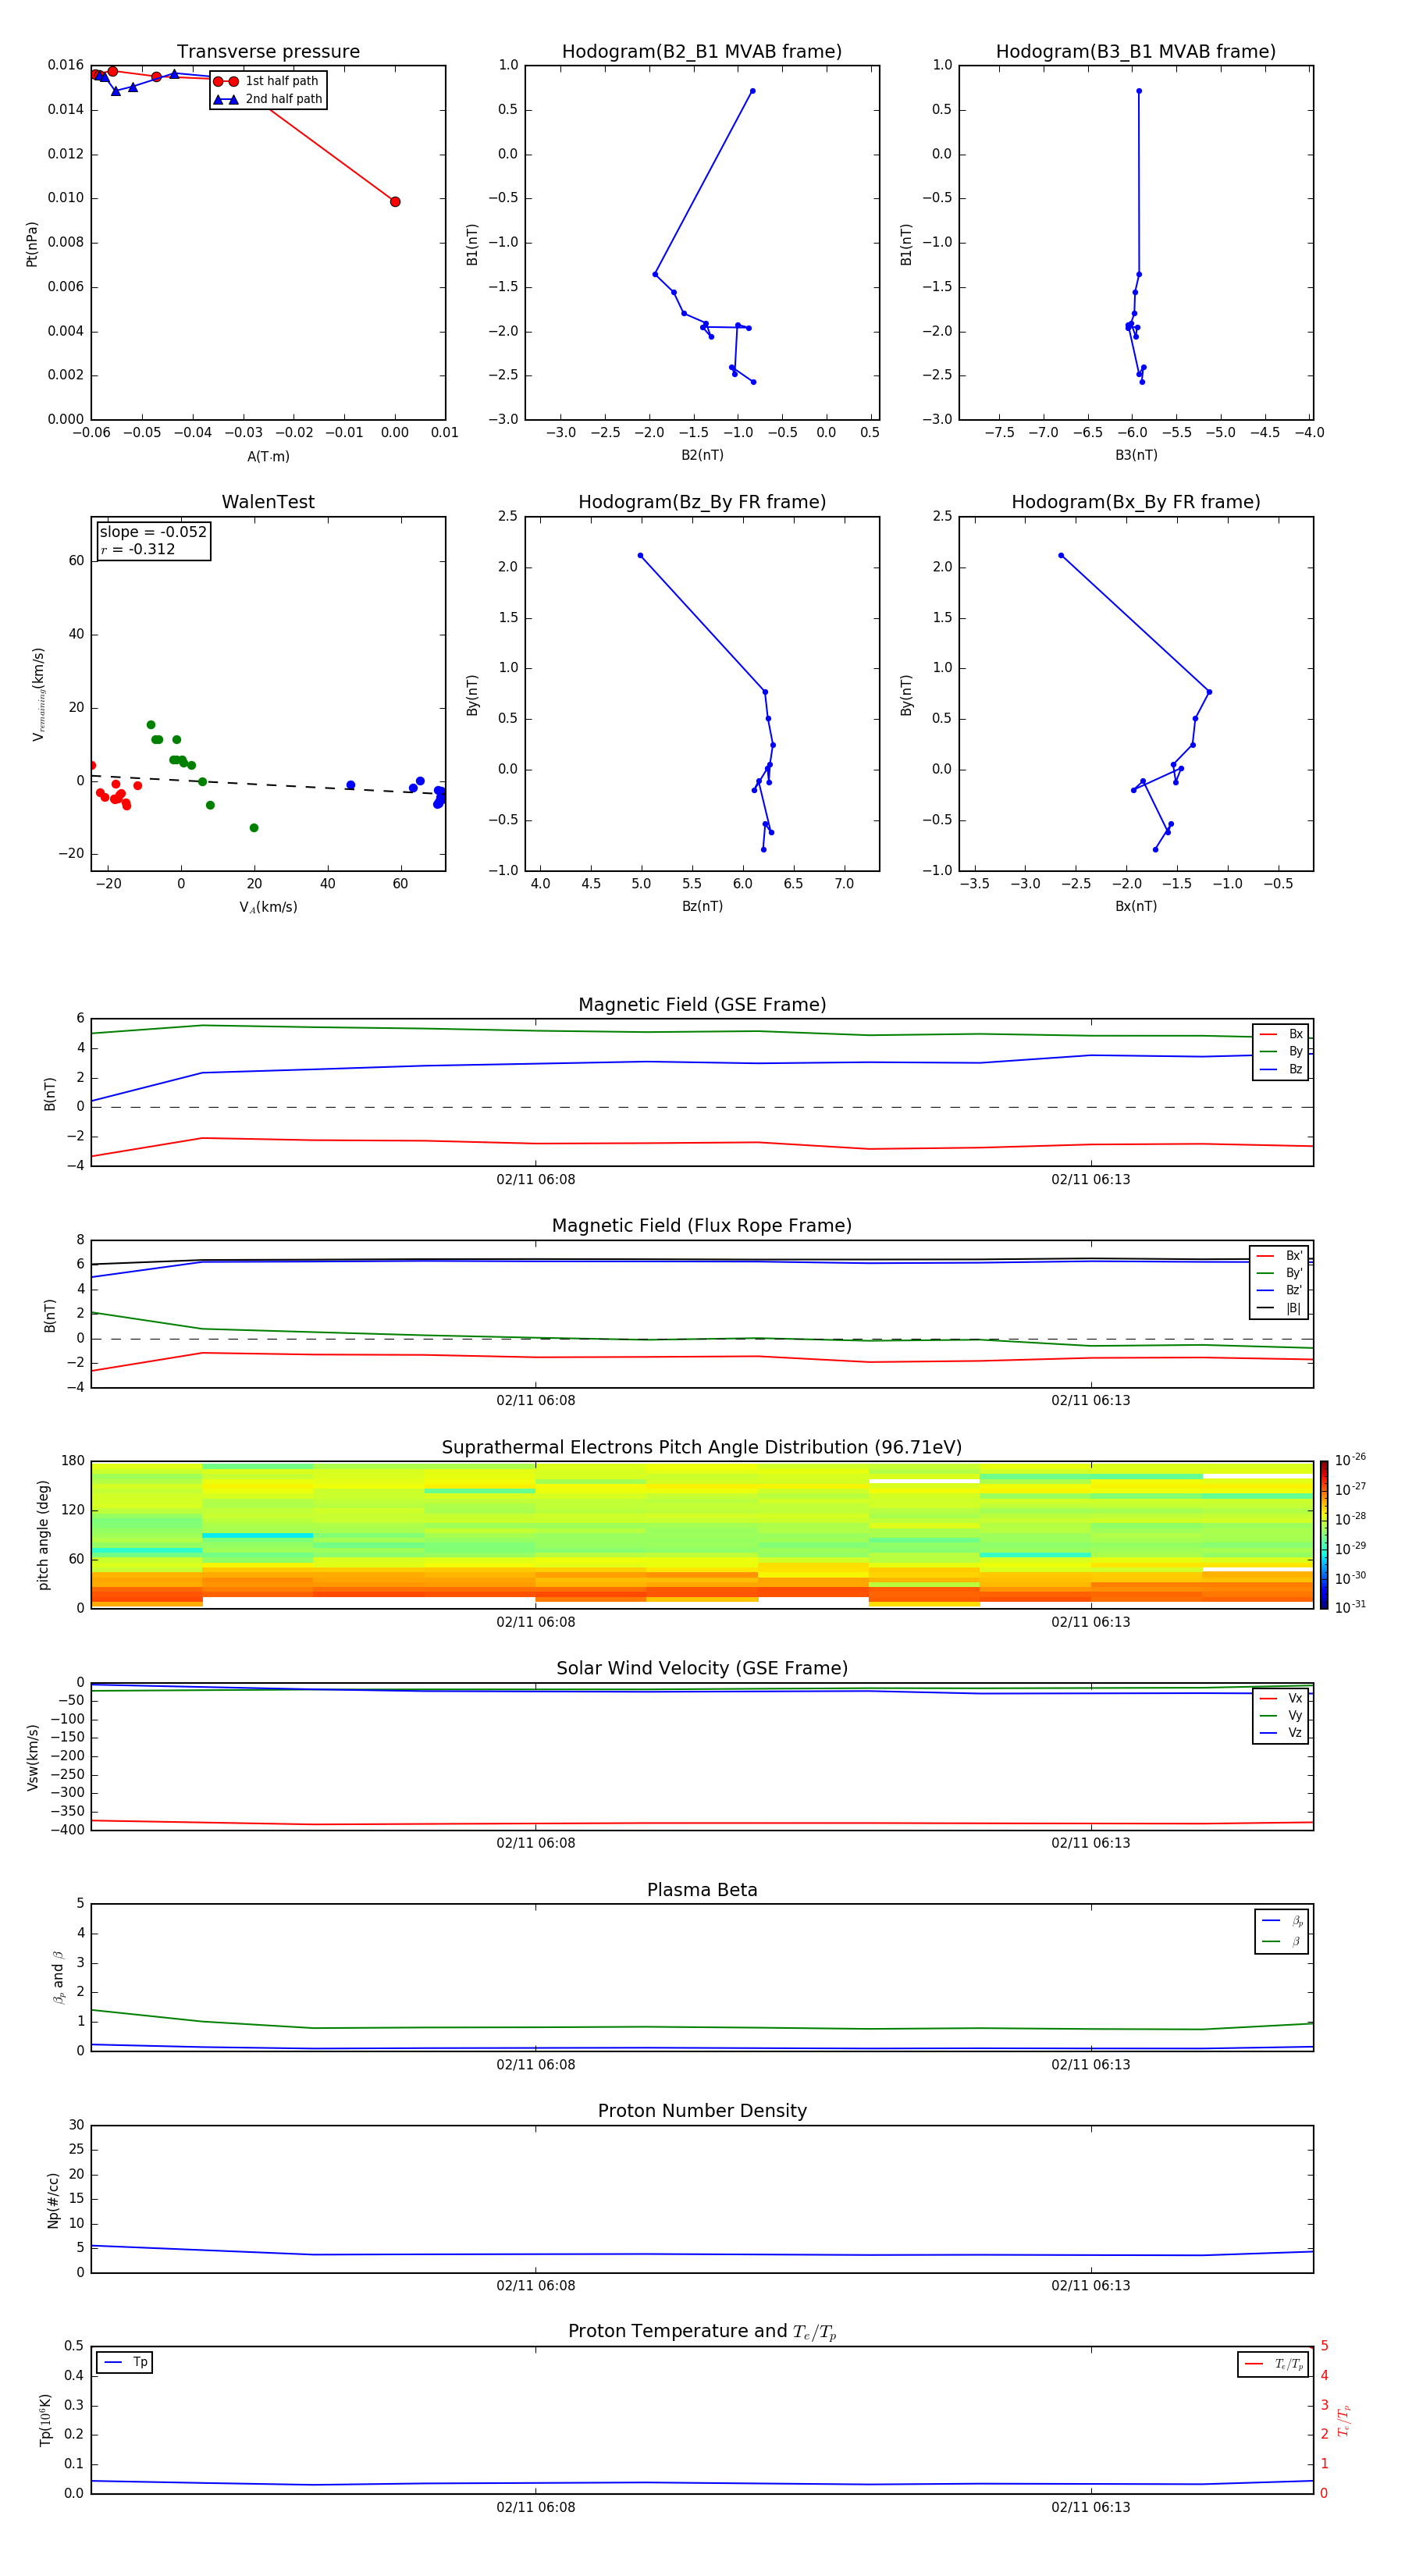Select "Bz'" in the Flux Rope legend
Screen dimensions: 1405x2576
[1280, 1290]
